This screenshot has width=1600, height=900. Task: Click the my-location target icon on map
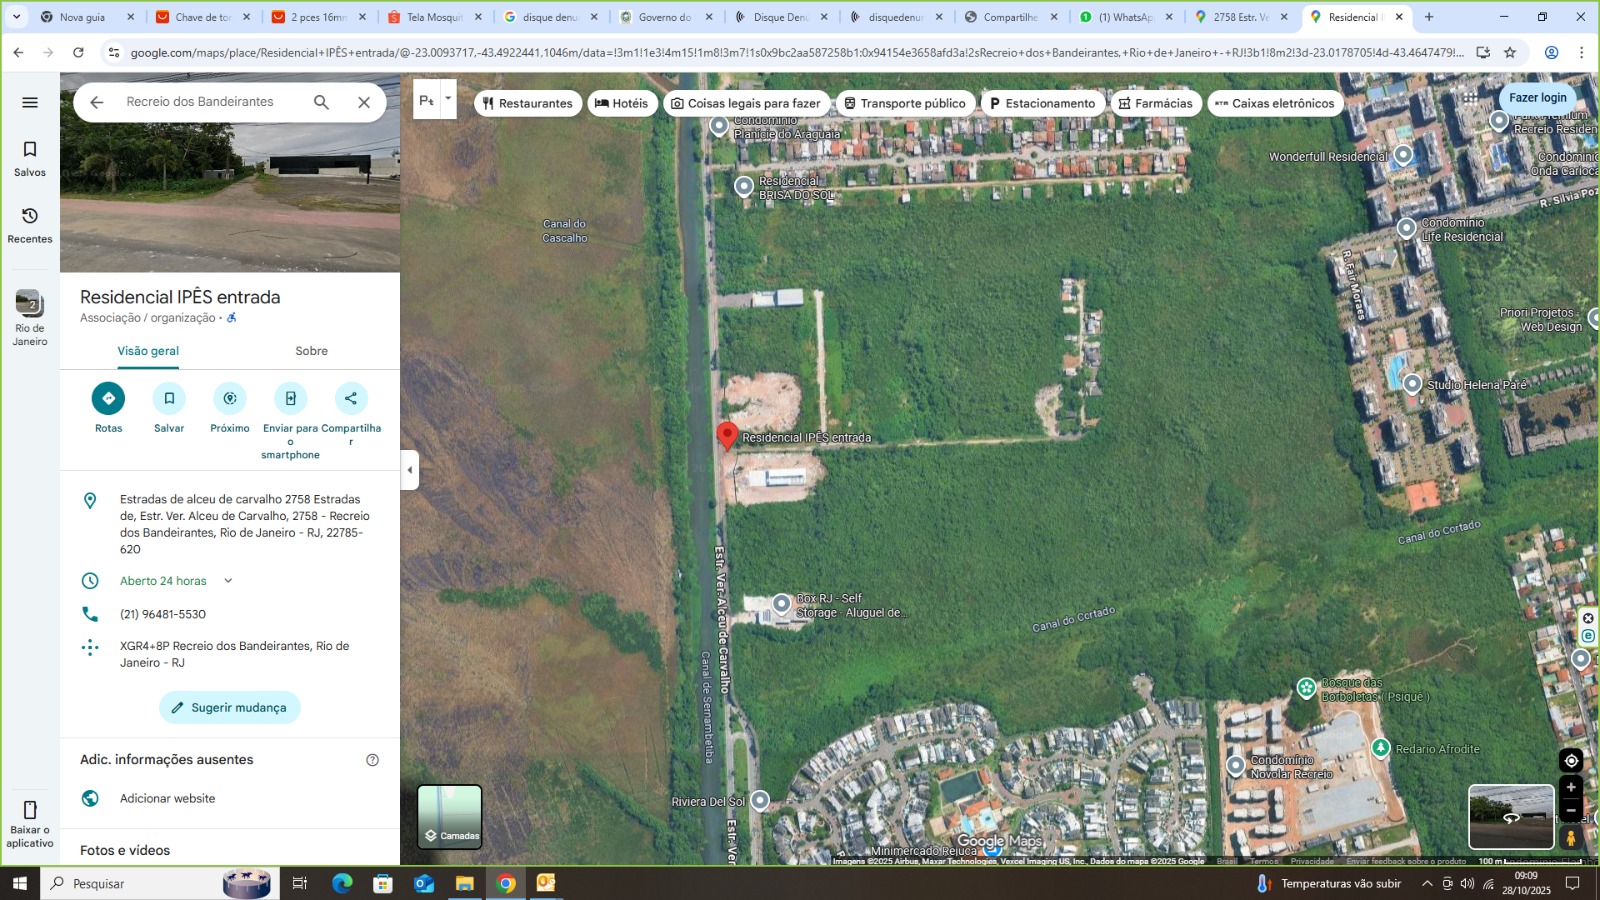coord(1571,761)
